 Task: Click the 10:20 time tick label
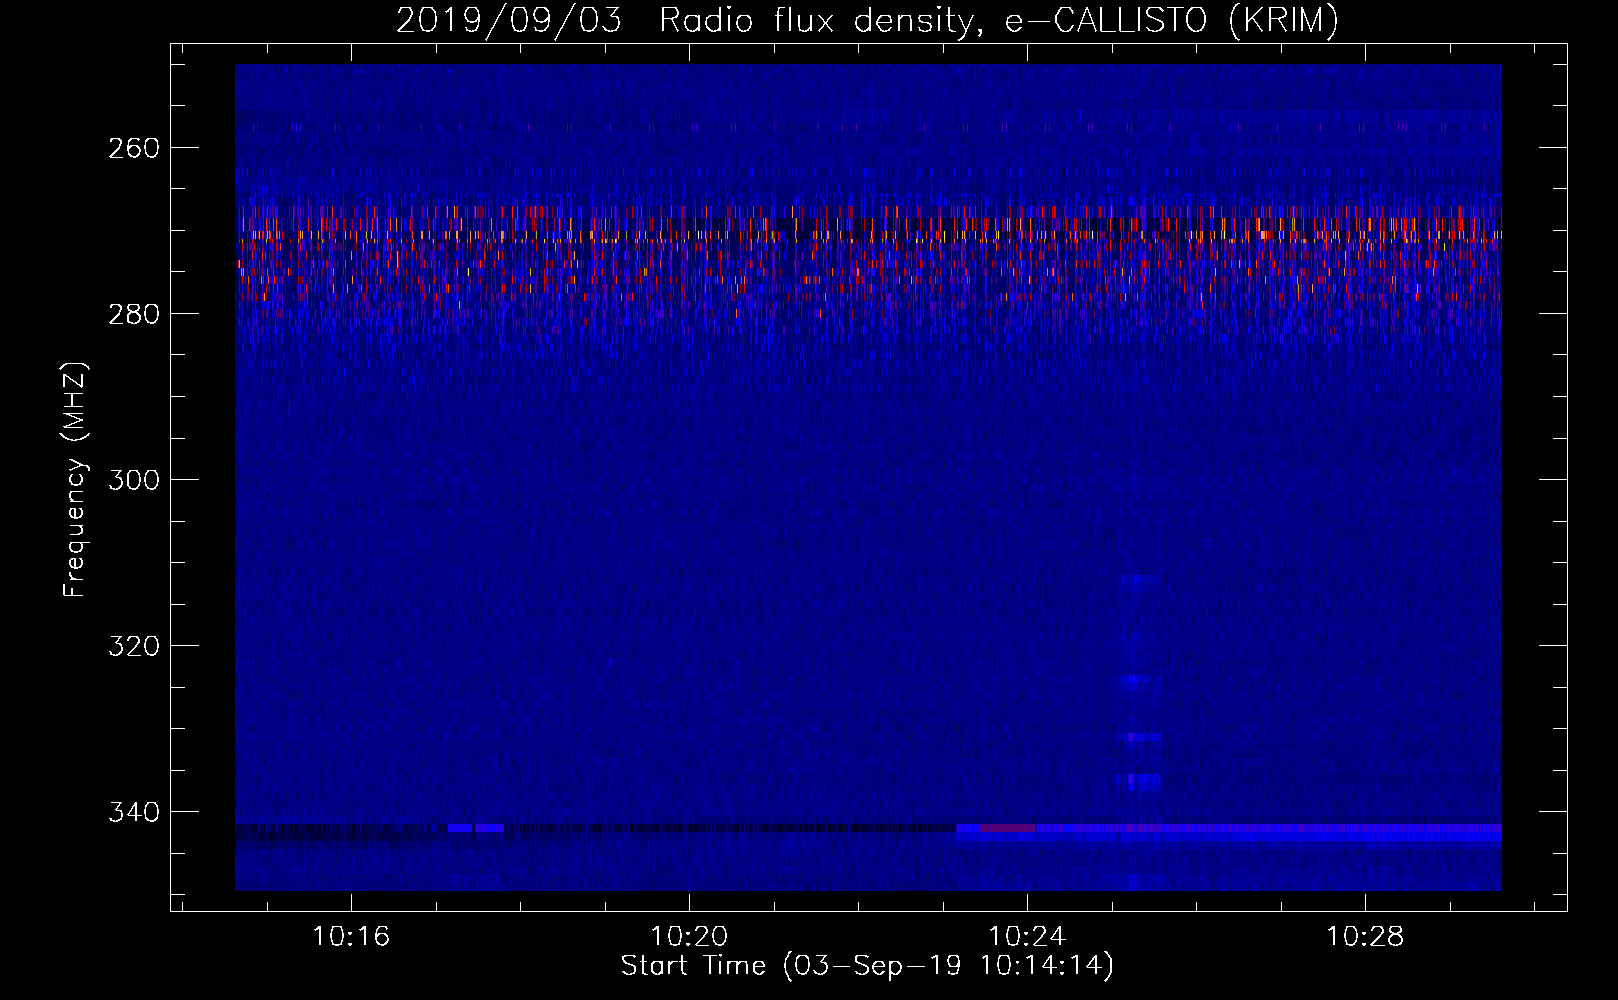click(689, 937)
